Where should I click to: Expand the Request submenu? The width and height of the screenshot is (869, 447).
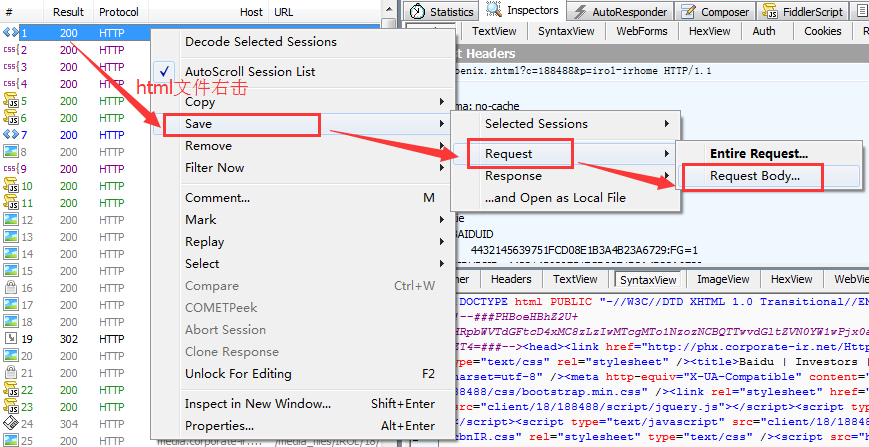coord(565,154)
